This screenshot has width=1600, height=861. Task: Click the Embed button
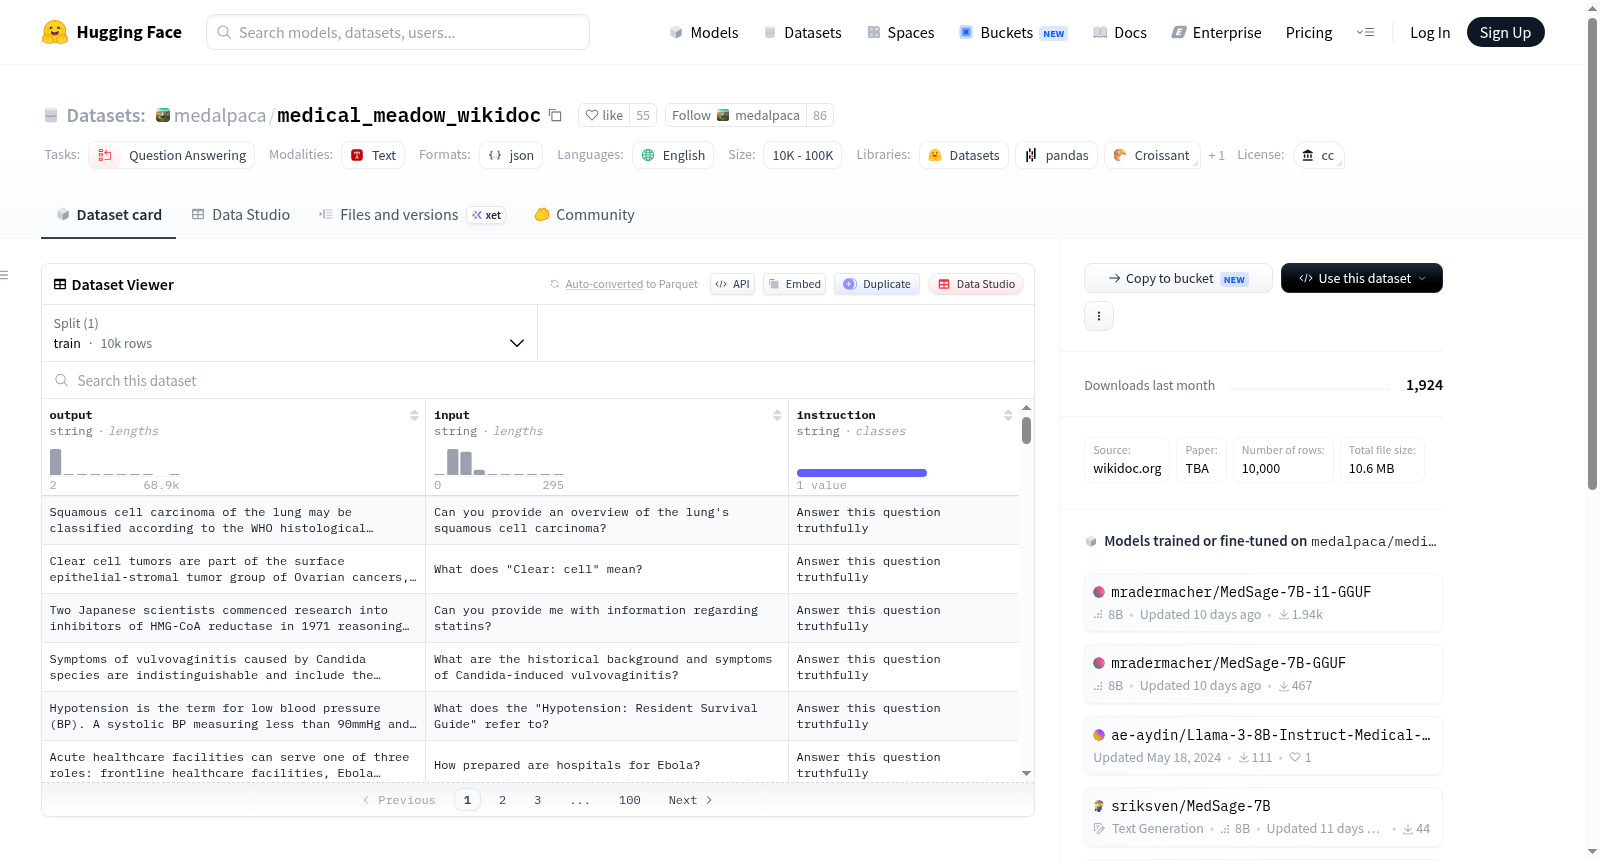coord(795,284)
